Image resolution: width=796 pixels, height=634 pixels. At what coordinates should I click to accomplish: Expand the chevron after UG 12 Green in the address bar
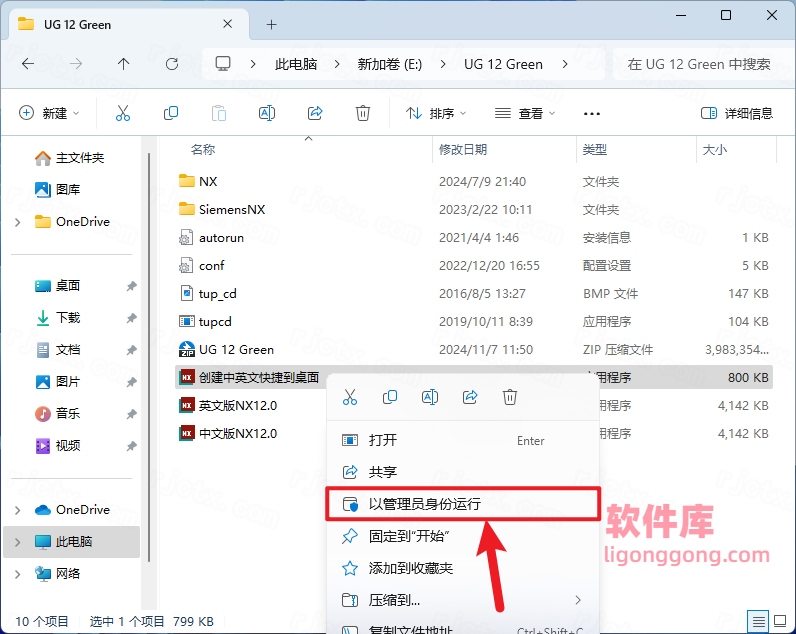tap(565, 64)
